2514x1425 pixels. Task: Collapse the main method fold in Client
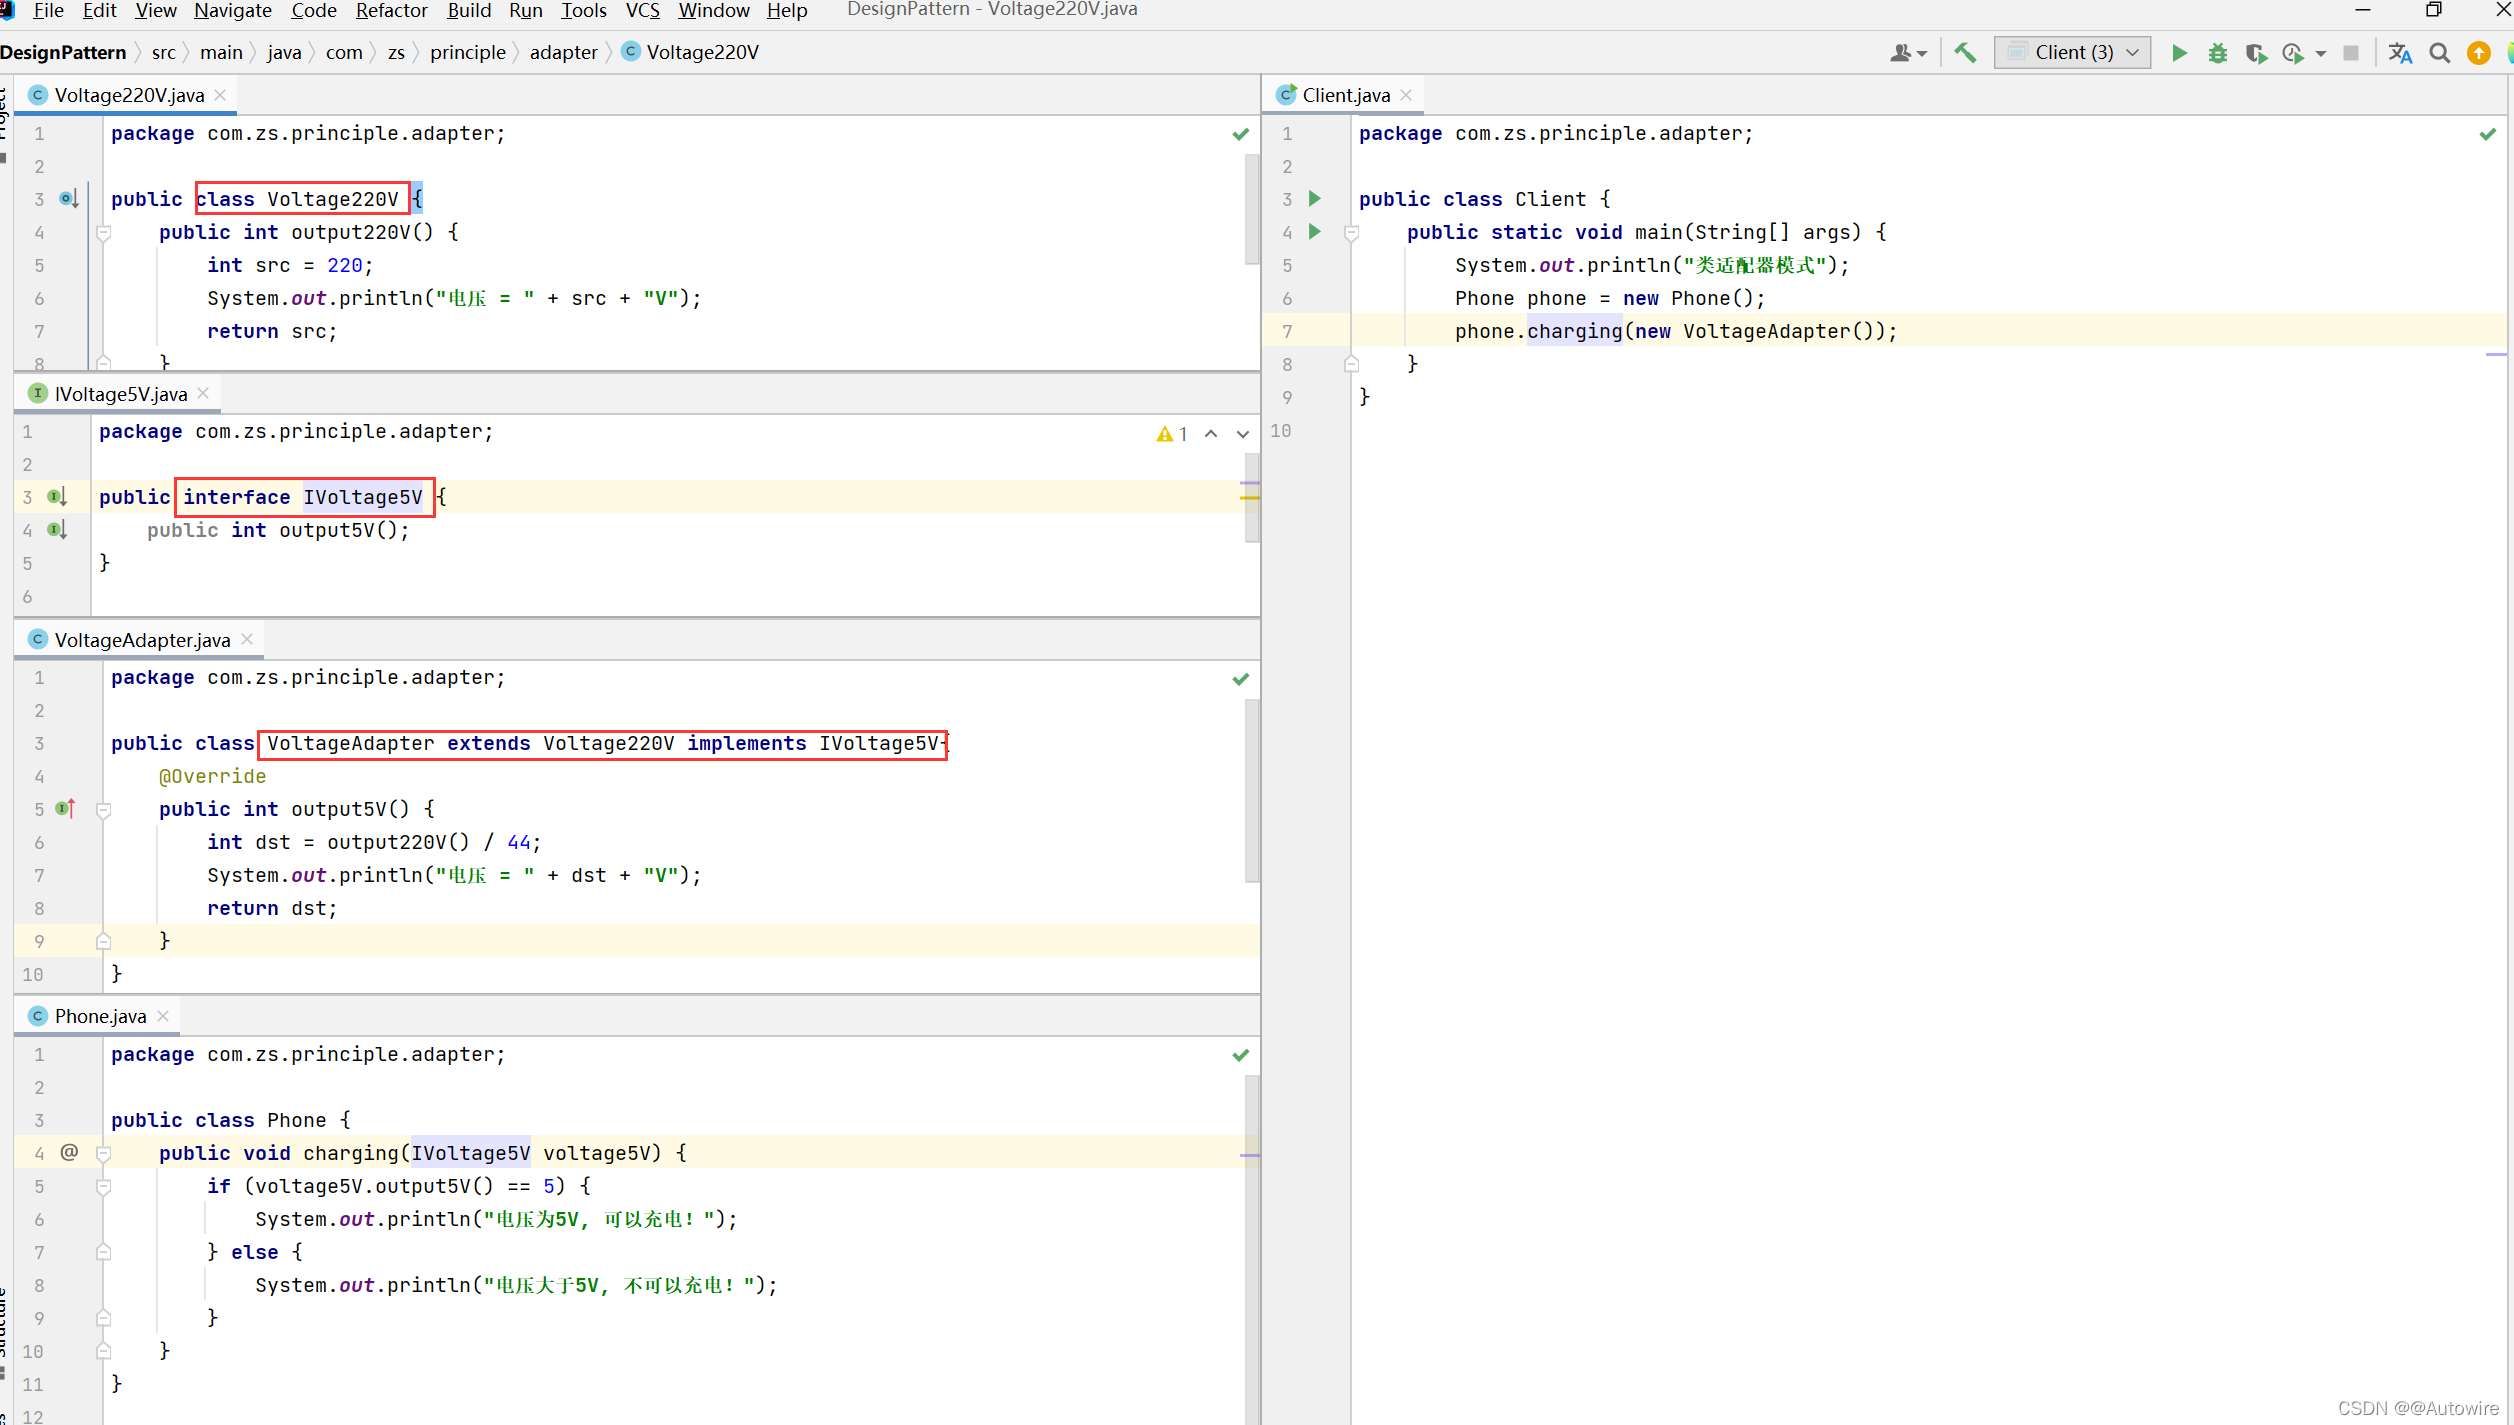[1352, 232]
